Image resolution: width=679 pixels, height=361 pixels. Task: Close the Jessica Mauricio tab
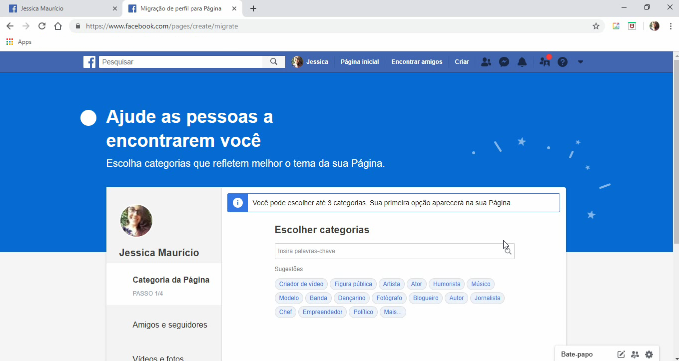point(114,9)
